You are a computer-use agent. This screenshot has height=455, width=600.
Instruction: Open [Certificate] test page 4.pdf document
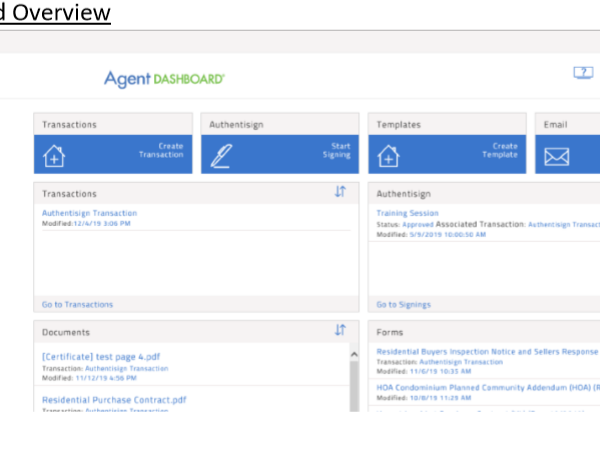tap(101, 357)
